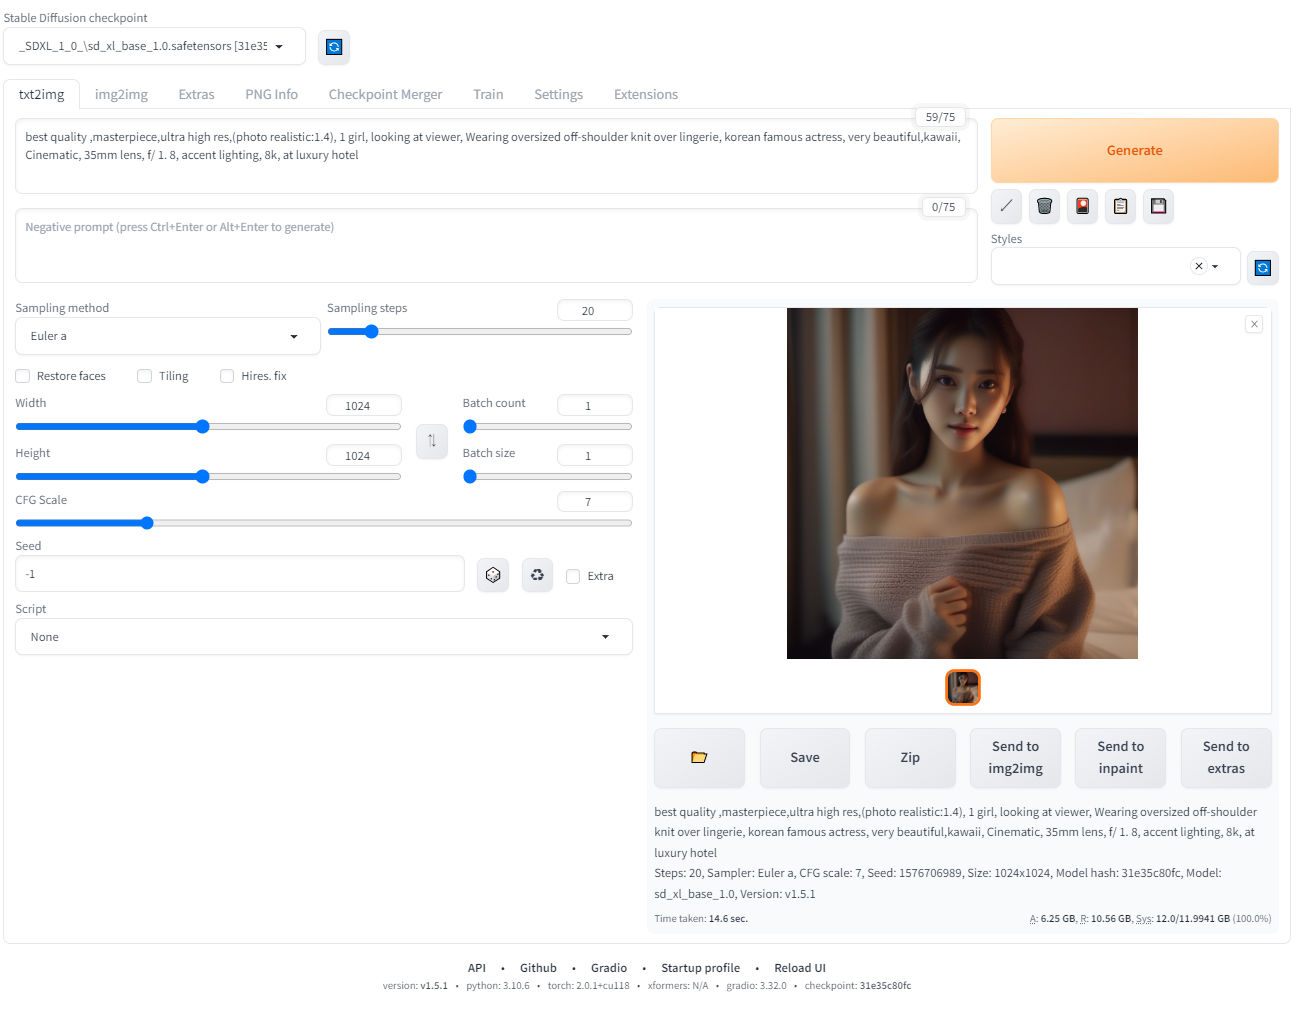Expand the Script dropdown
The image size is (1296, 1035).
click(323, 637)
